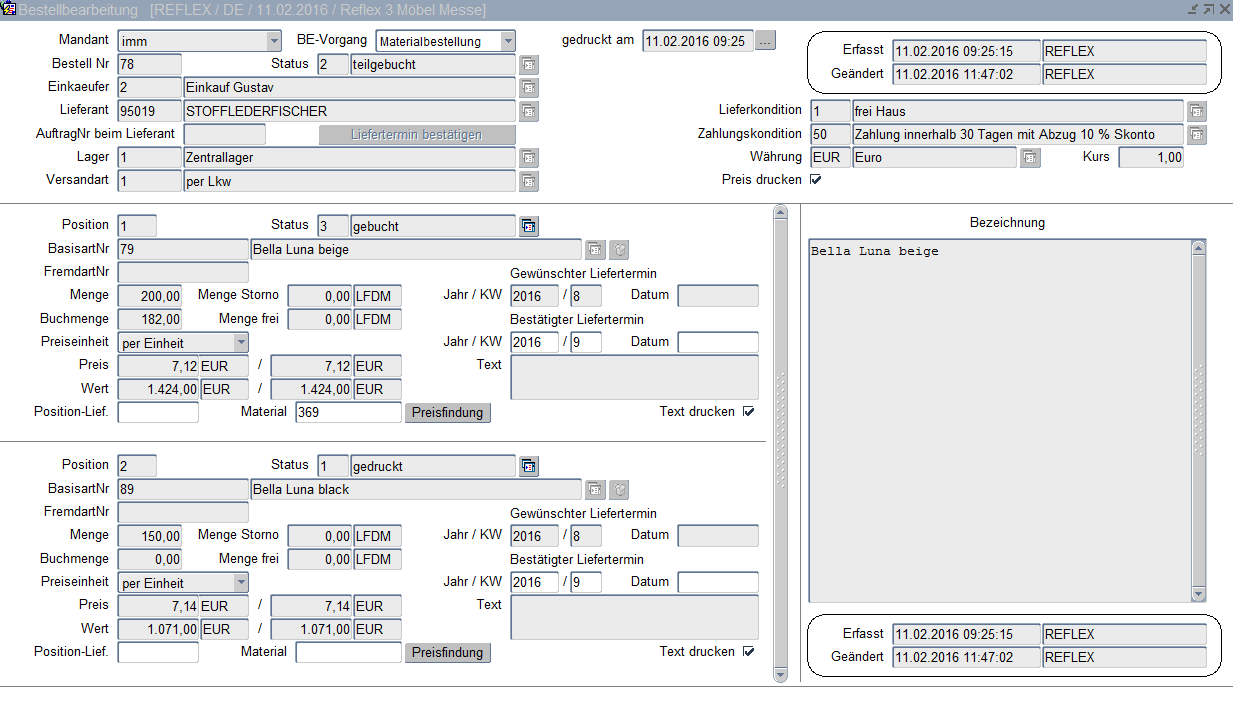Screen dimensions: 1233x715
Task: Open the status icon next to gebucht
Action: click(529, 227)
